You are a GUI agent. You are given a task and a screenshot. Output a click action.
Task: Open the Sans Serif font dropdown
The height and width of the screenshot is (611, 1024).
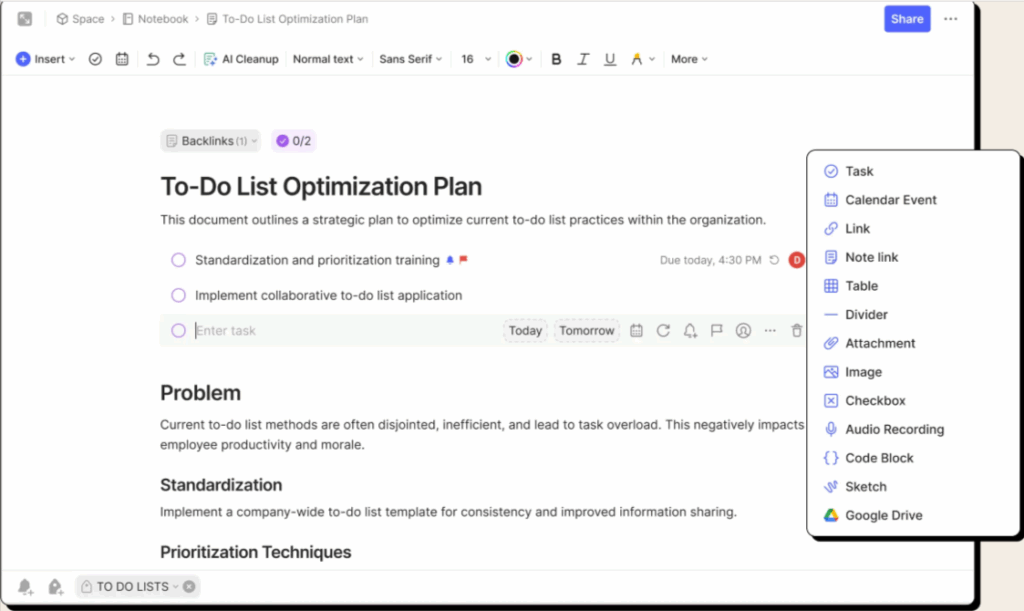tap(410, 59)
